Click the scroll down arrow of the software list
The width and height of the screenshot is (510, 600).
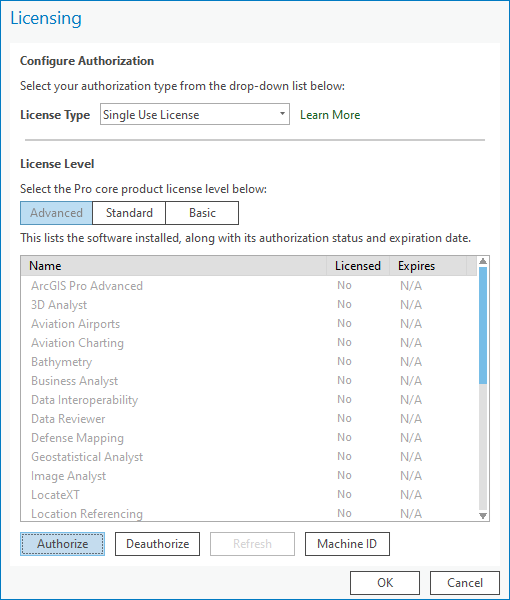click(483, 516)
